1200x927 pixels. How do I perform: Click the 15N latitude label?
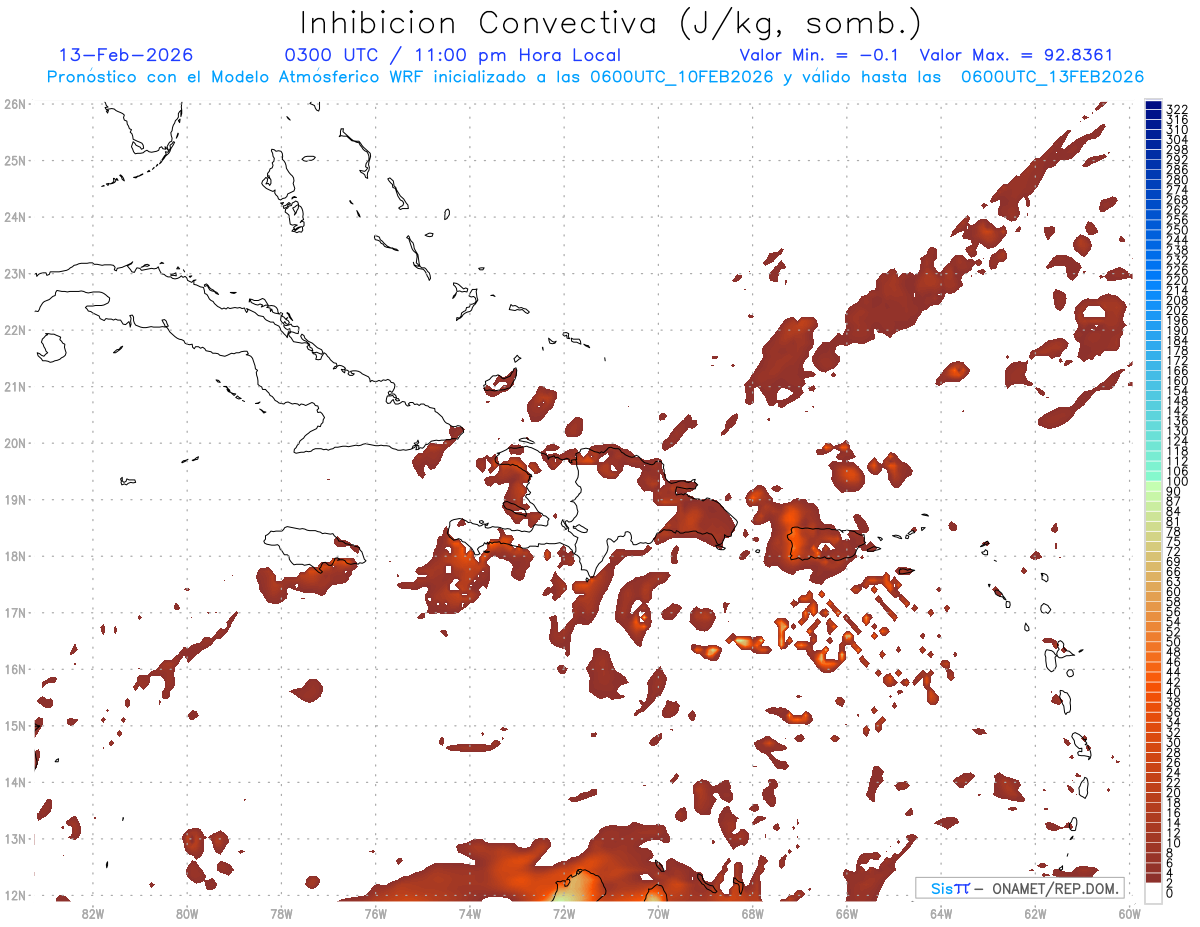(15, 725)
